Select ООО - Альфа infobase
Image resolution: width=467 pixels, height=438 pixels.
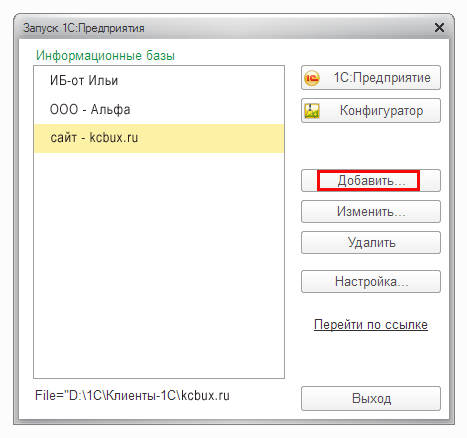coord(159,110)
